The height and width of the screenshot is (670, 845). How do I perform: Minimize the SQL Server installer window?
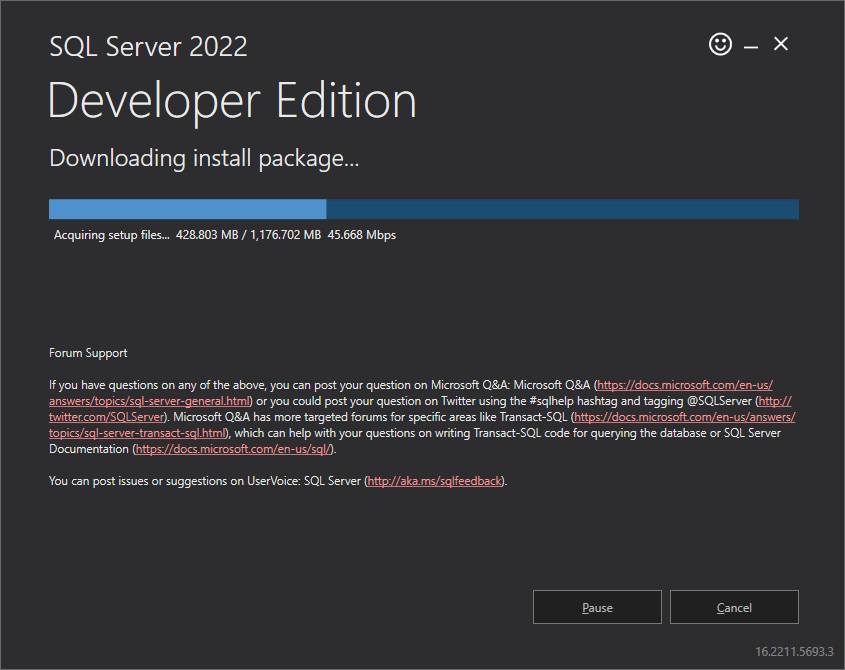pos(750,45)
